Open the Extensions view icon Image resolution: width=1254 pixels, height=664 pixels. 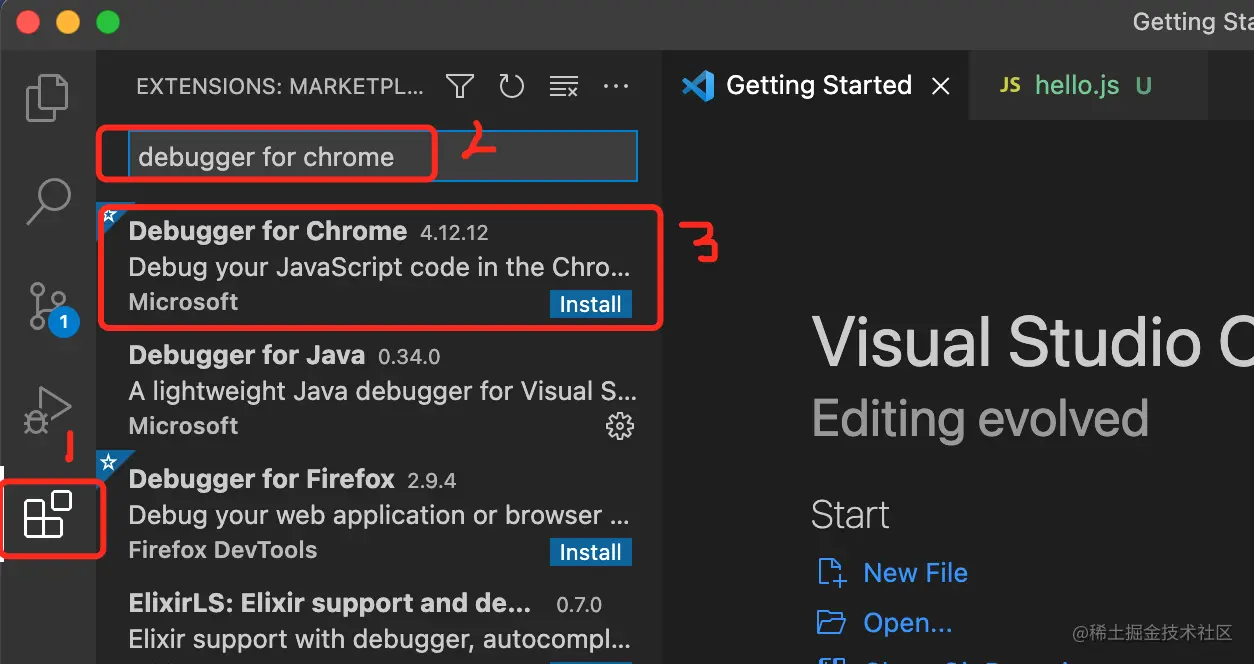[x=48, y=516]
